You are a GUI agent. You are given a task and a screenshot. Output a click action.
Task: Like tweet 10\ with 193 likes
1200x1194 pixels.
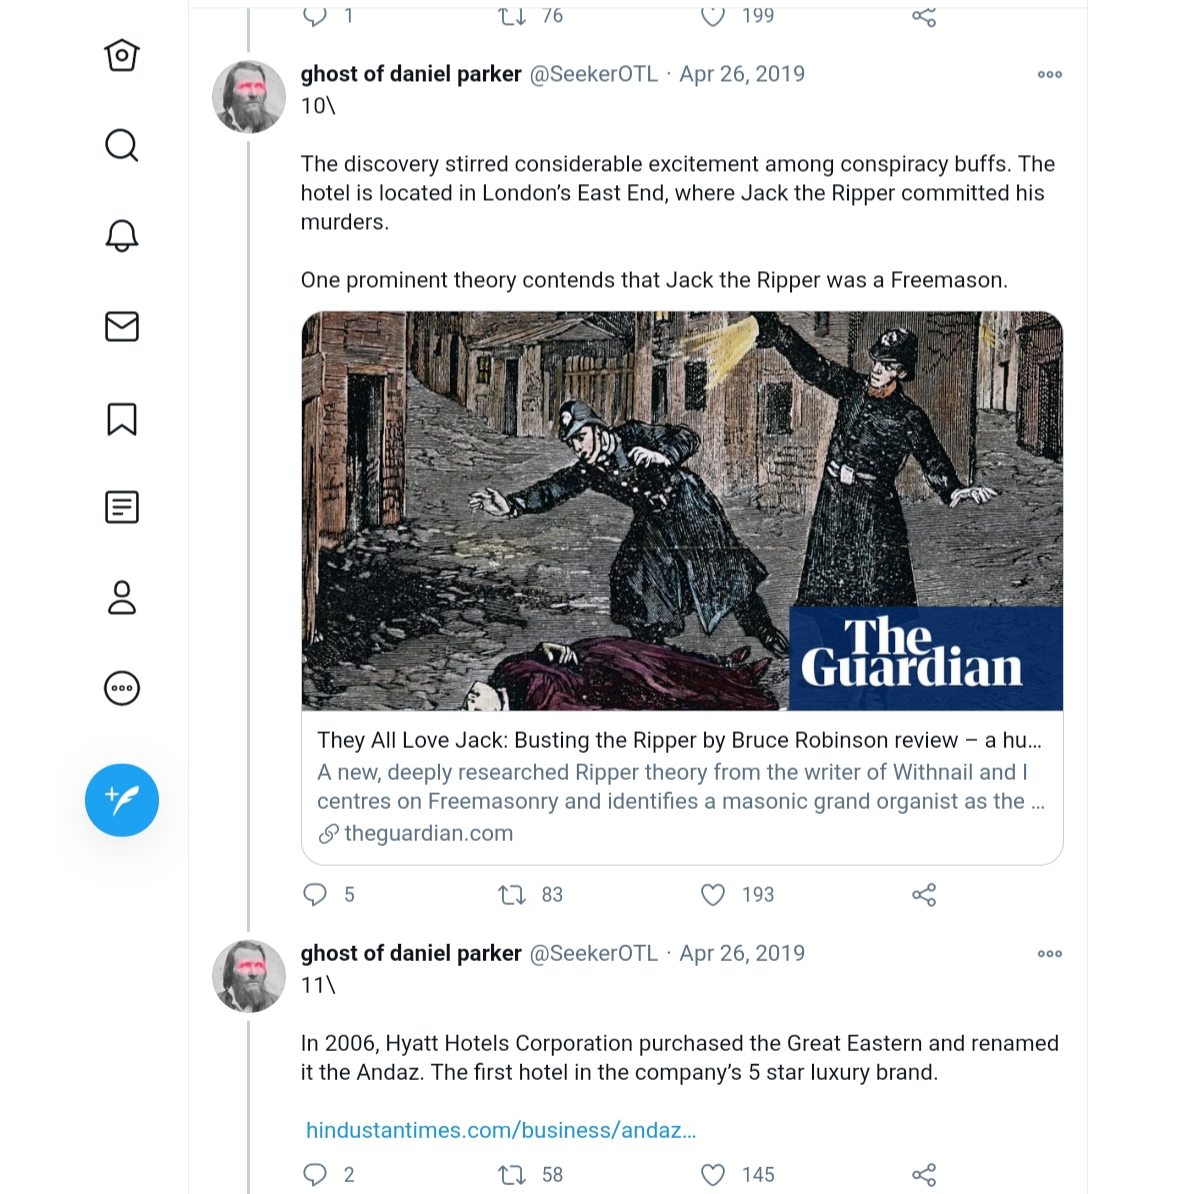[x=713, y=895]
